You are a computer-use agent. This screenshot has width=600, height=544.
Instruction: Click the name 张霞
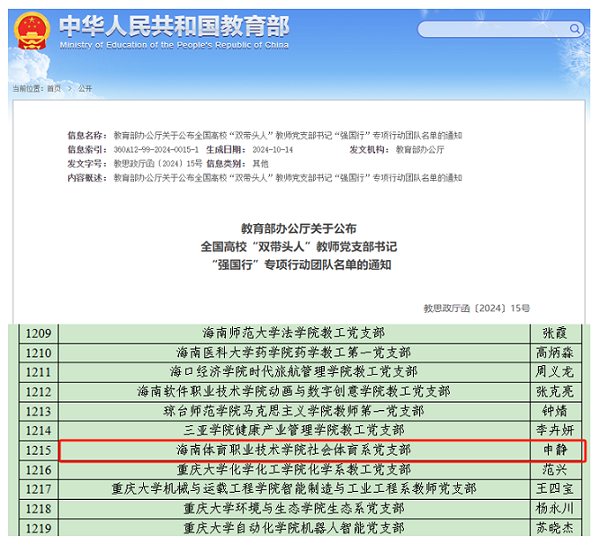click(x=555, y=333)
